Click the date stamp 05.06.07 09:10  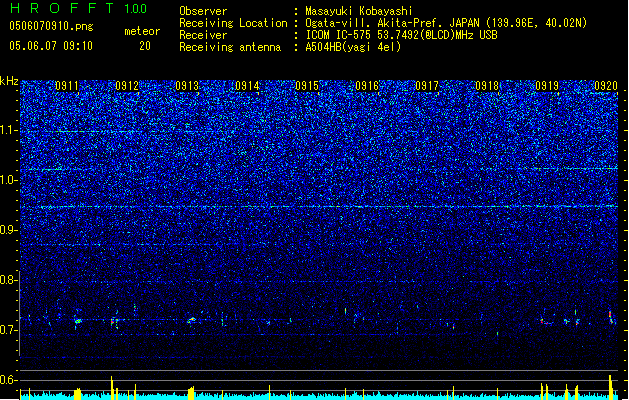[51, 46]
